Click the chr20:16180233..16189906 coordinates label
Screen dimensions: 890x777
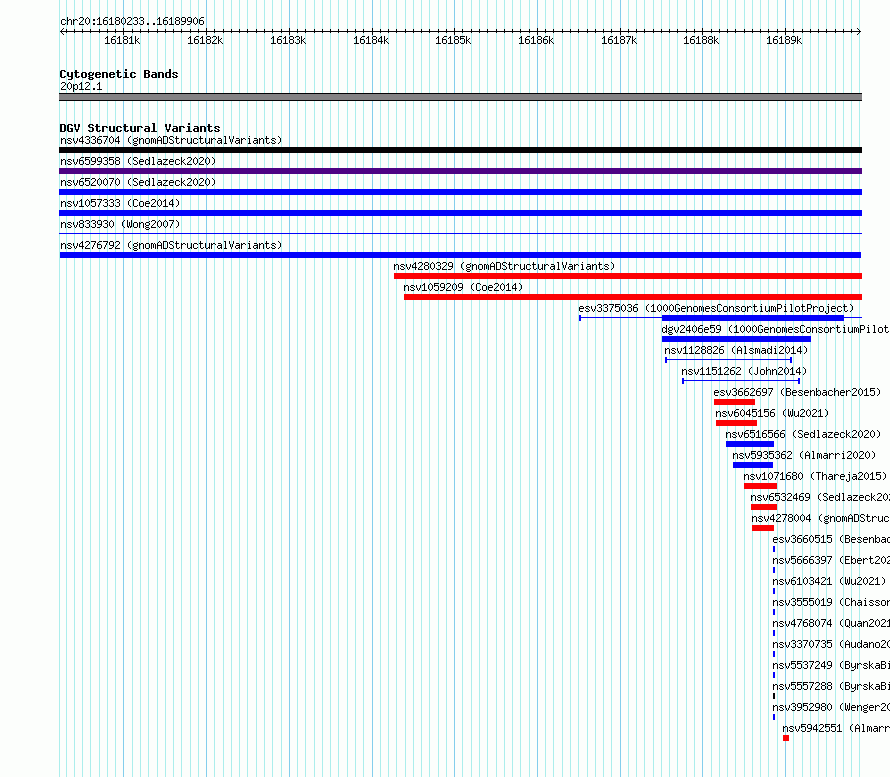(132, 21)
